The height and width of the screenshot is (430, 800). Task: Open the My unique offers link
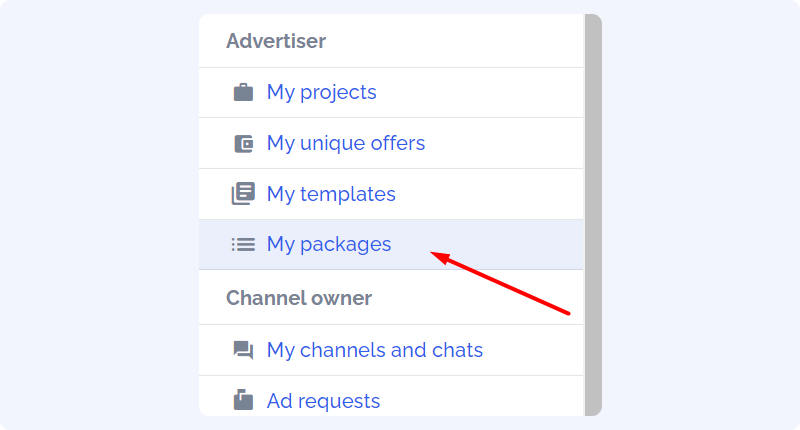click(x=346, y=143)
